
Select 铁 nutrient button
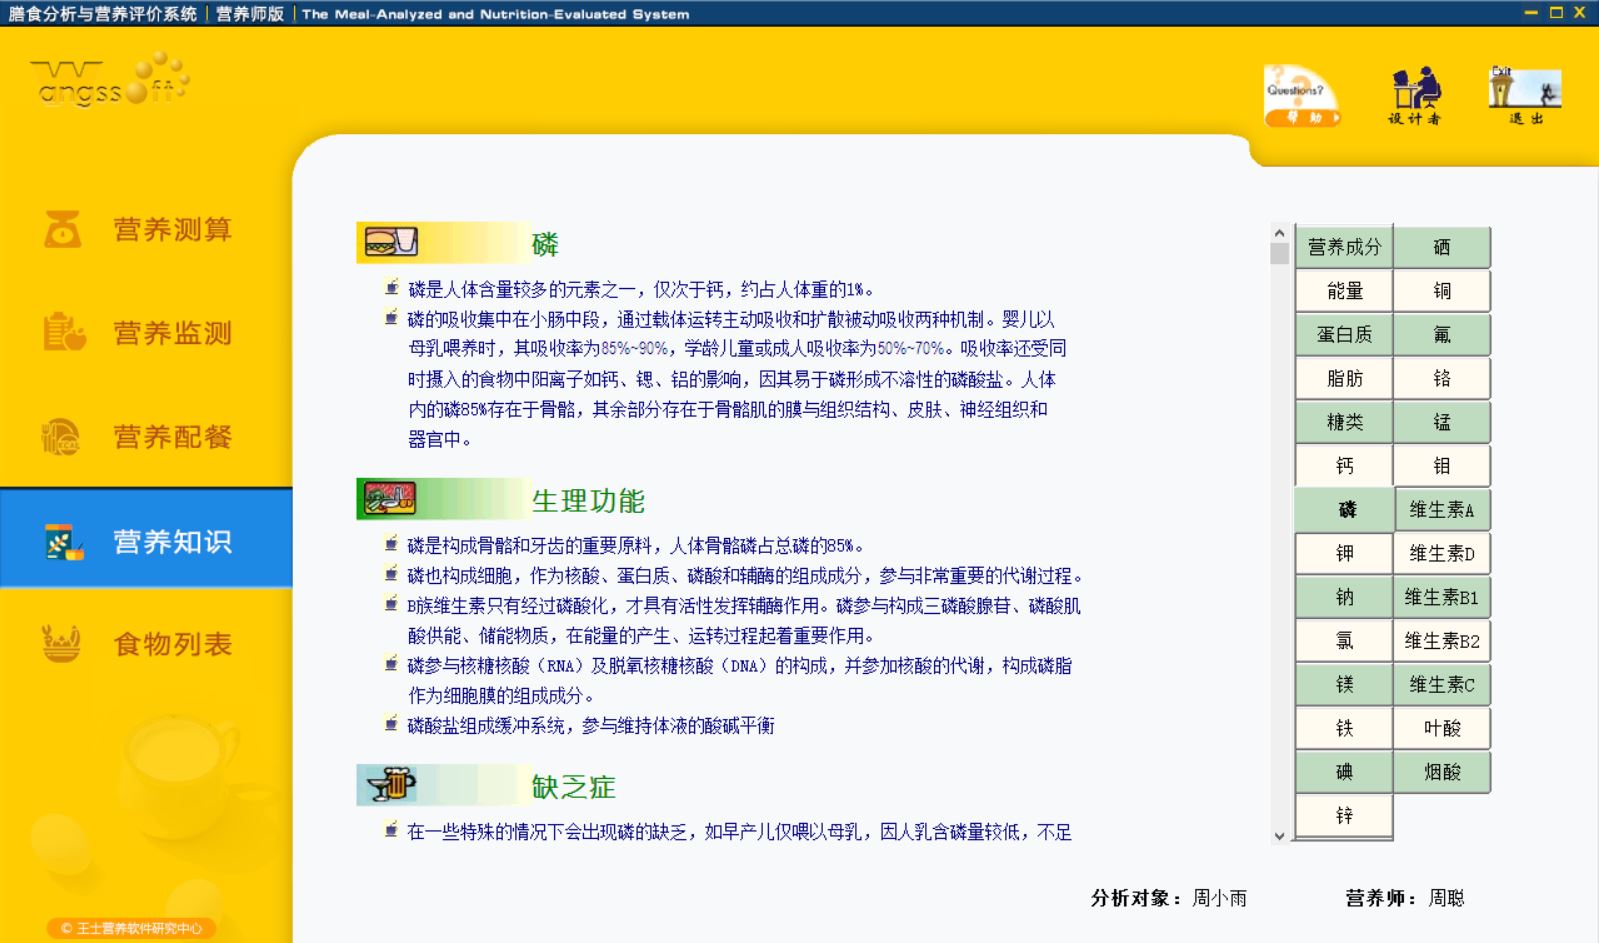point(1344,728)
